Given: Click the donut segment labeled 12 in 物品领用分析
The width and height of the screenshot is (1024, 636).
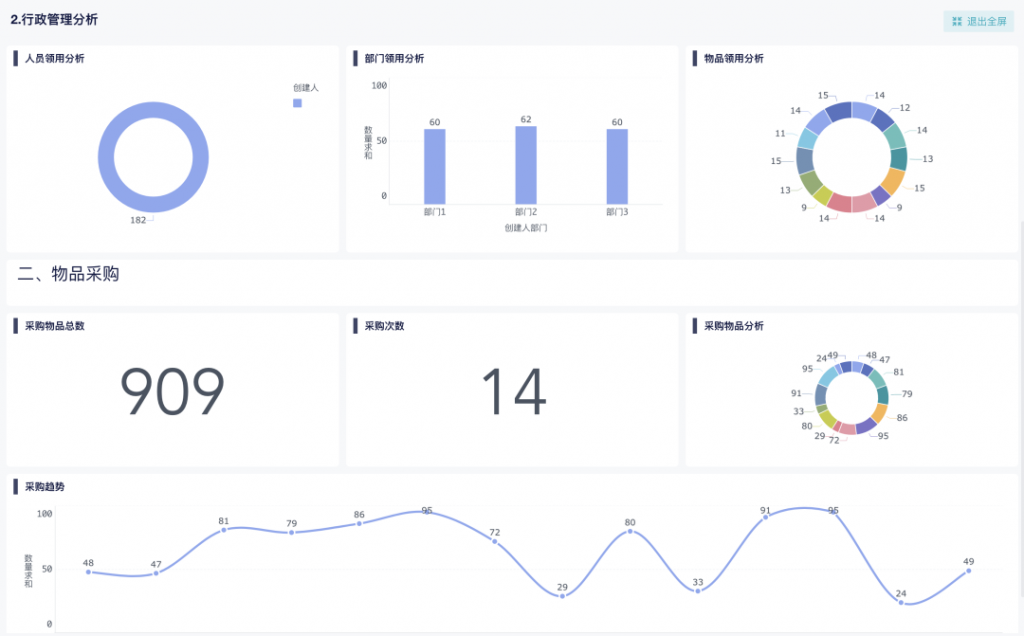Looking at the screenshot, I should pyautogui.click(x=882, y=119).
